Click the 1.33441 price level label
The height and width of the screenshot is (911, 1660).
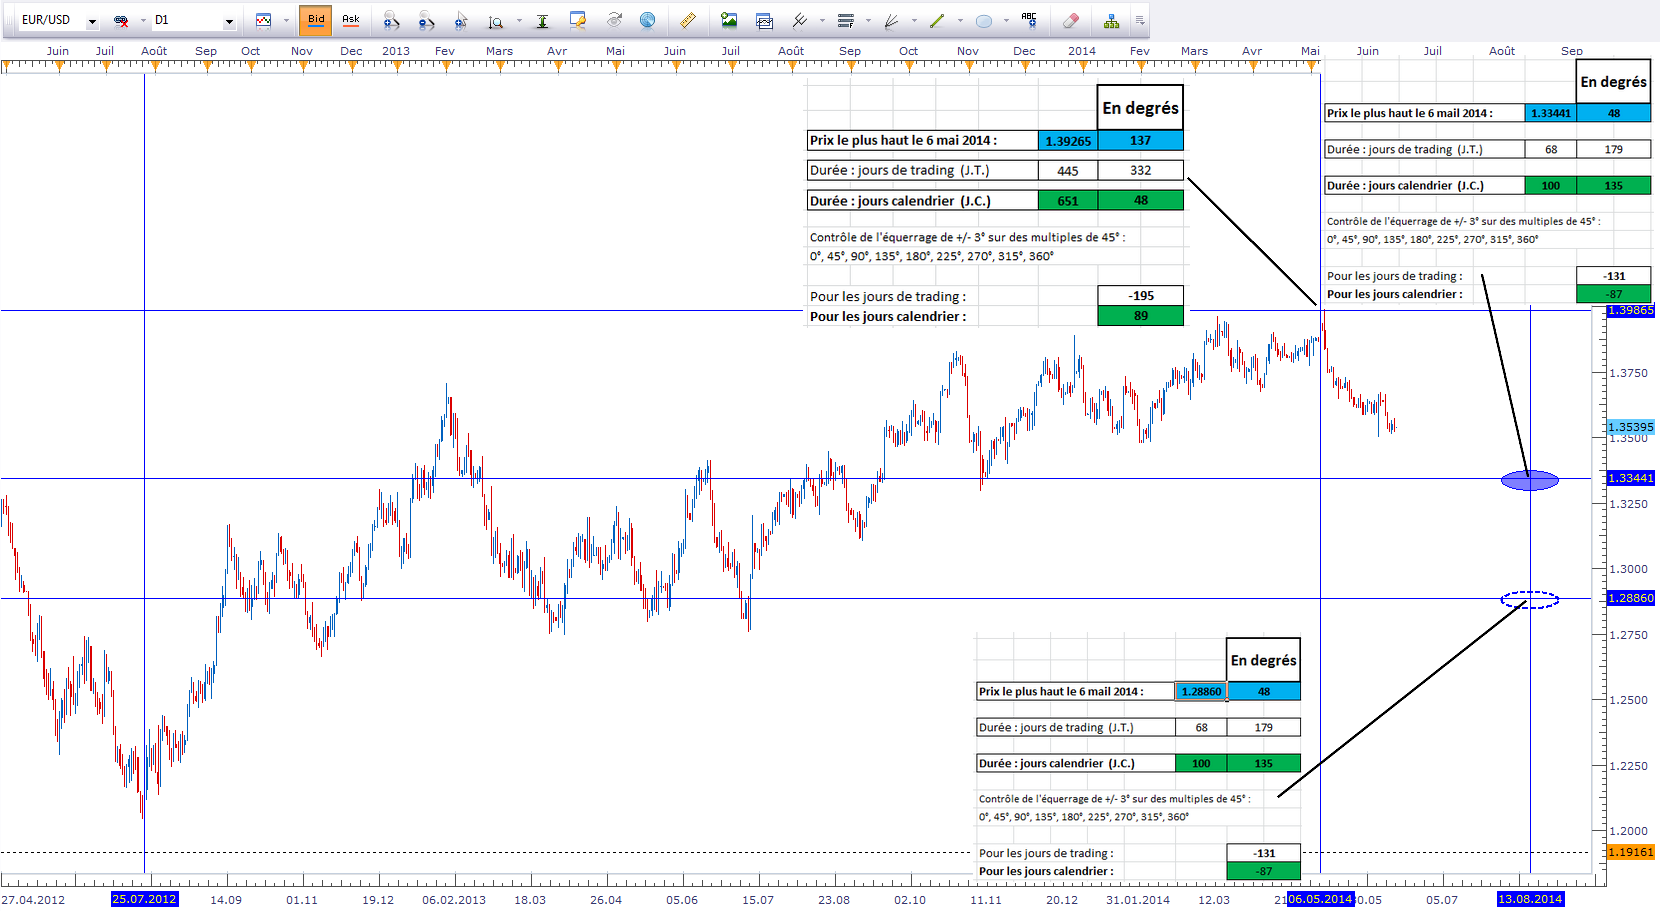(1631, 479)
